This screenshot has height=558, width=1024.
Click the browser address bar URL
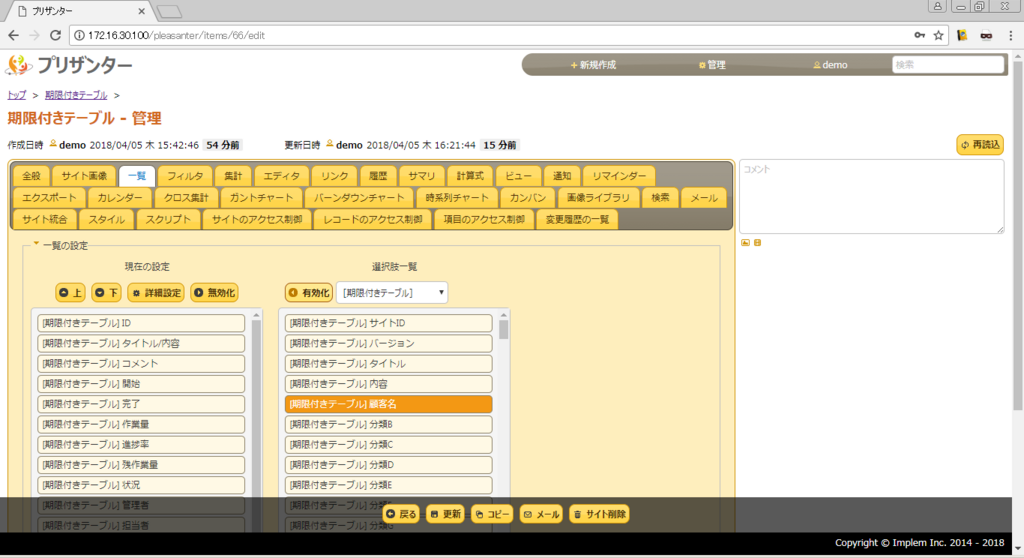[x=176, y=35]
